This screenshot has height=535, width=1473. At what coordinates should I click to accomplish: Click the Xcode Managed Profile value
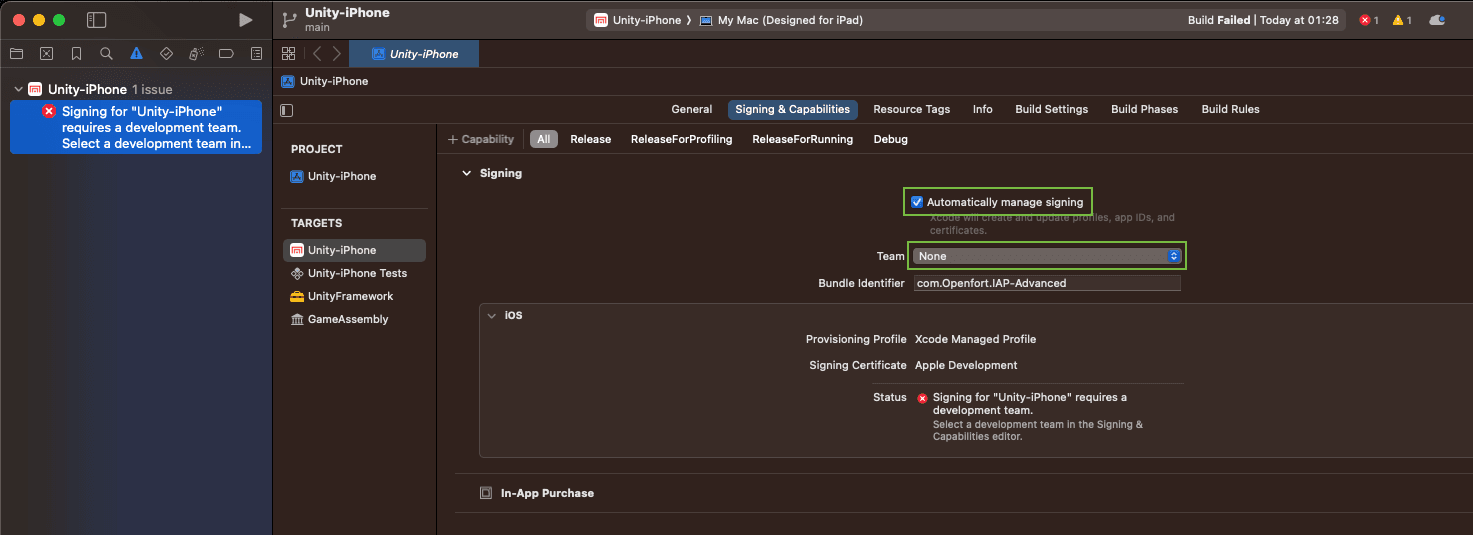tap(975, 339)
